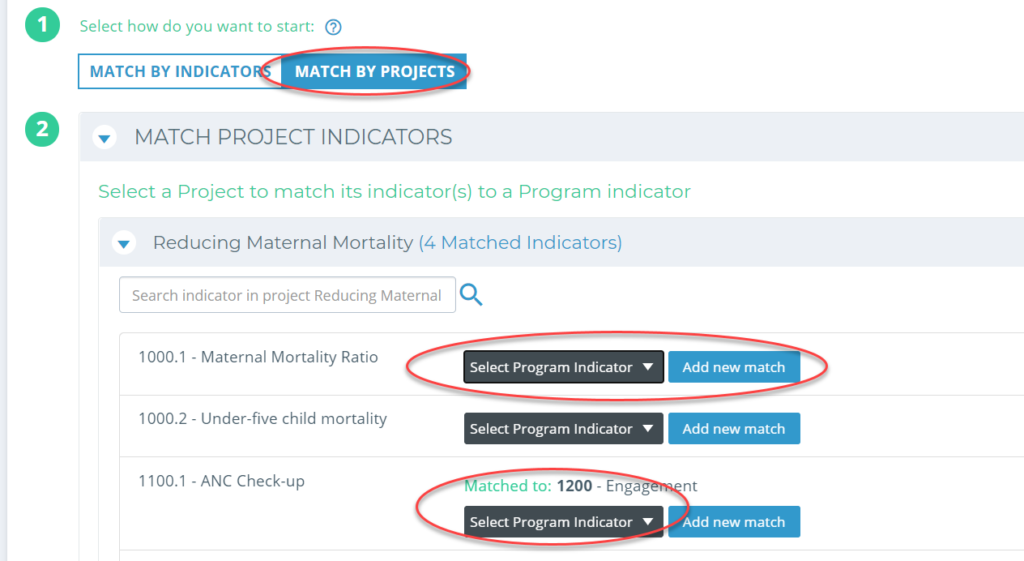This screenshot has width=1024, height=561.
Task: Add new match for Maternal Mortality Ratio
Action: 734,367
